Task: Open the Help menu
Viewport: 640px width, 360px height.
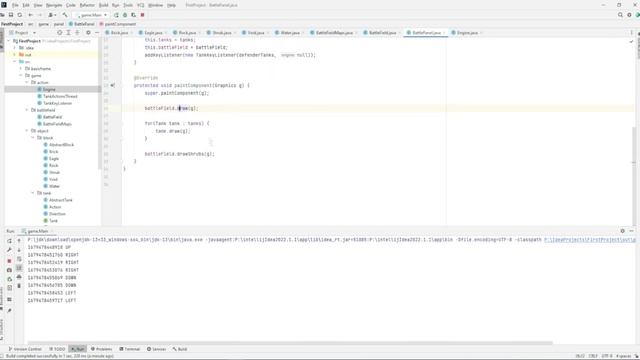Action: click(171, 5)
